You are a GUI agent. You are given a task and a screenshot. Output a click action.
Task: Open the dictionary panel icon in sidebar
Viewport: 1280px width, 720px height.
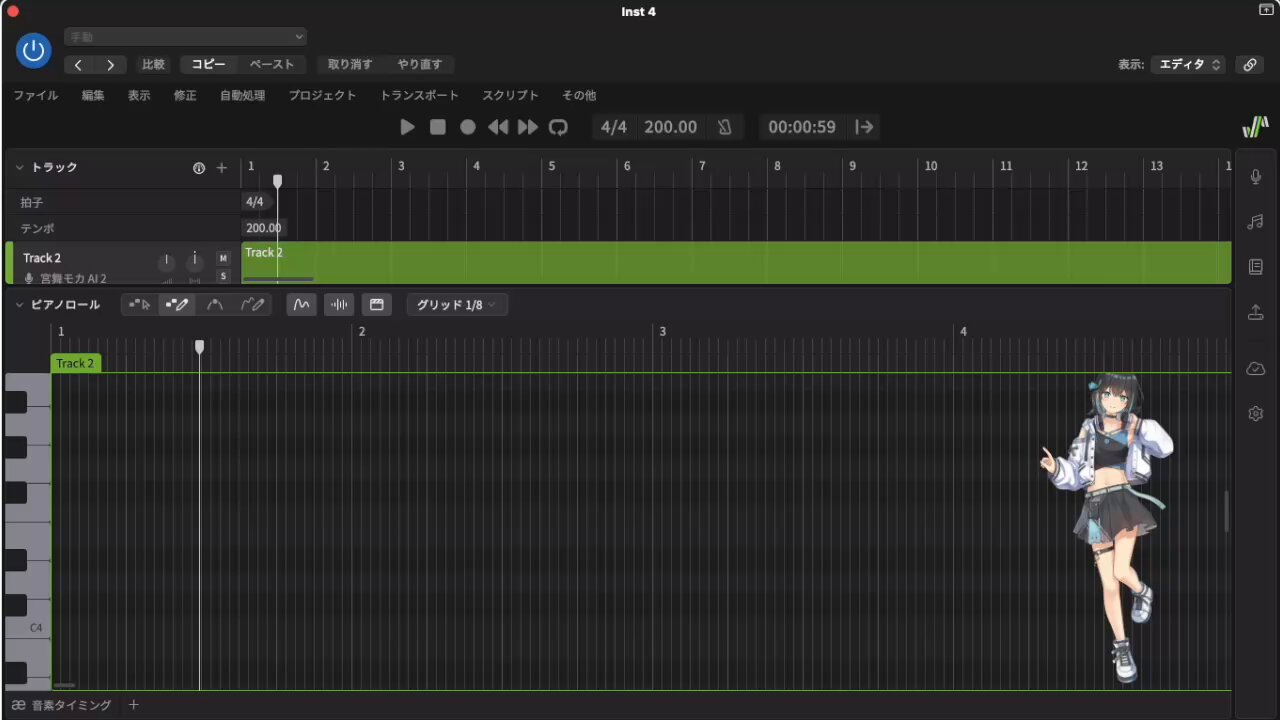[x=1256, y=267]
